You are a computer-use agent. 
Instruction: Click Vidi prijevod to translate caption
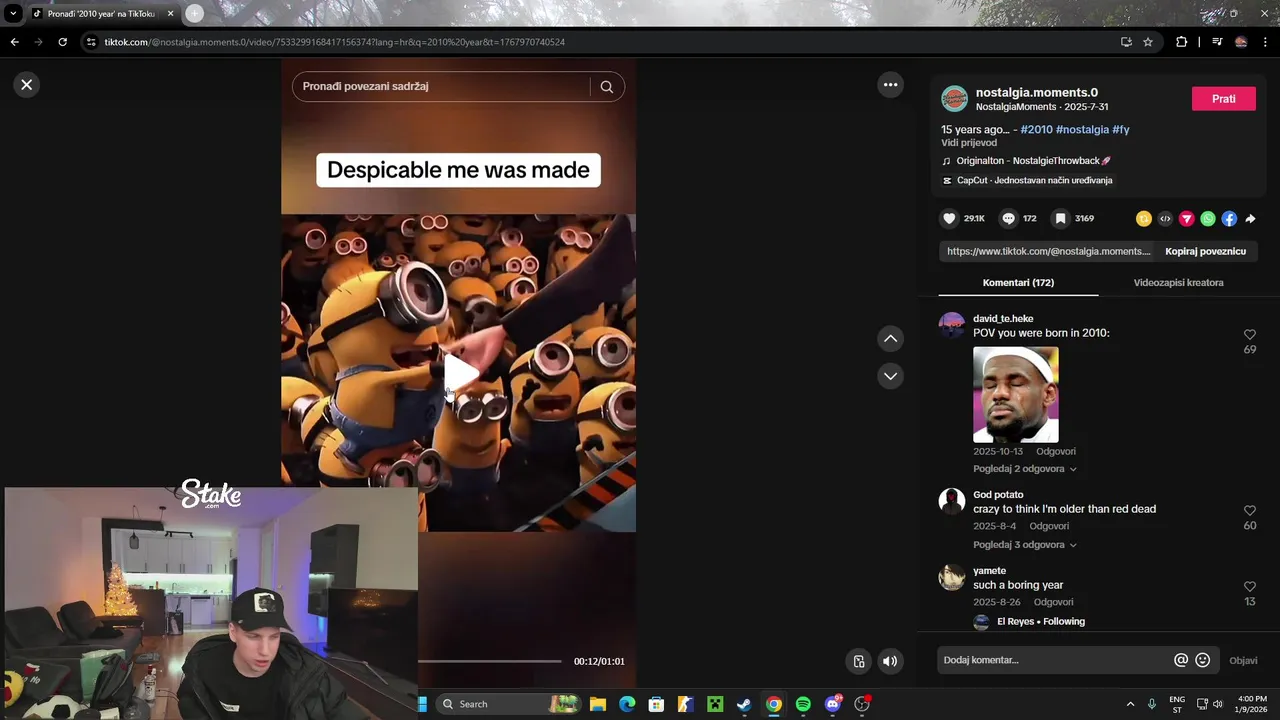[969, 143]
